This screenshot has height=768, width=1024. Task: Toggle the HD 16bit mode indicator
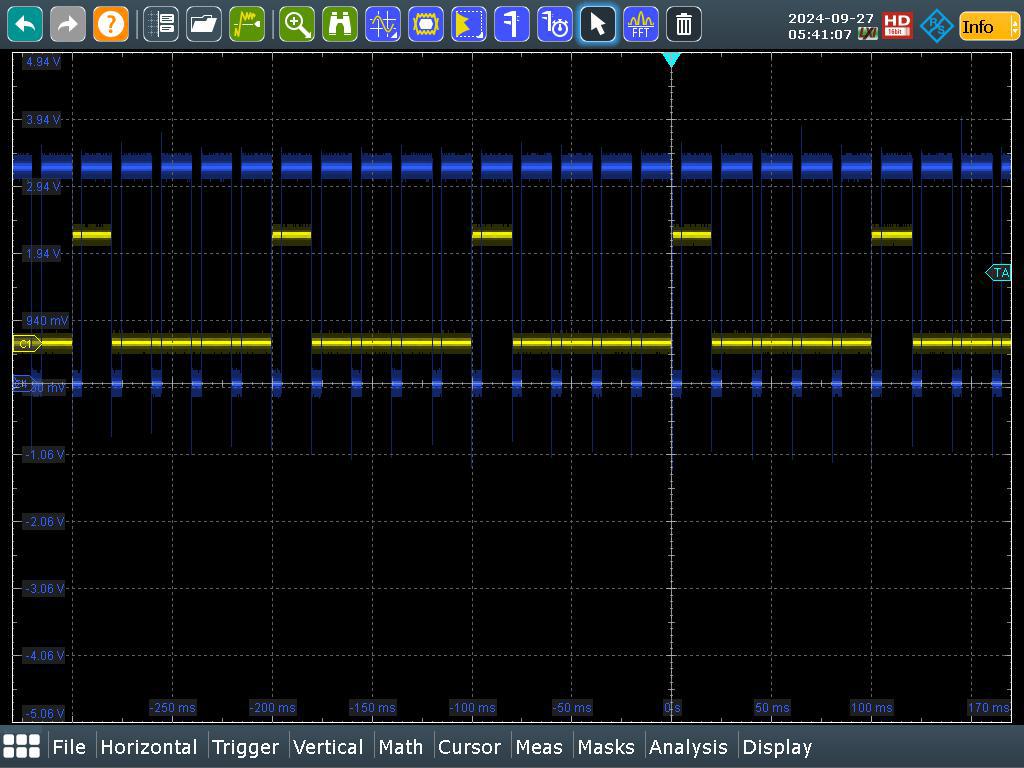pyautogui.click(x=897, y=26)
